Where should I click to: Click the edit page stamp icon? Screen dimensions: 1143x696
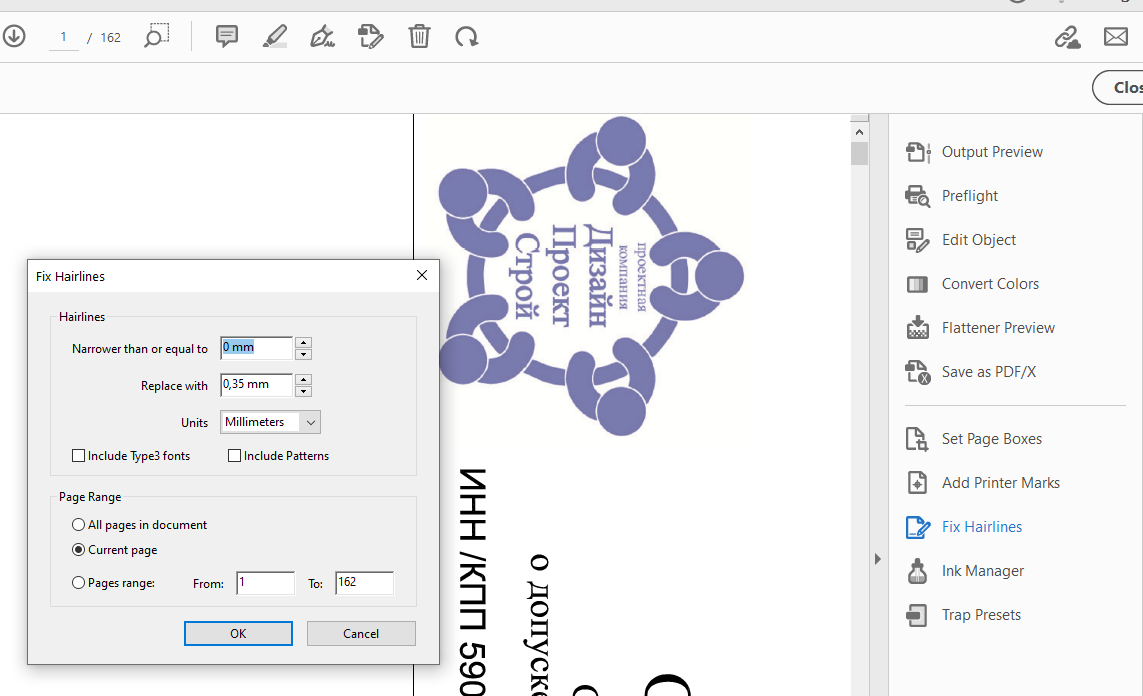[x=370, y=36]
